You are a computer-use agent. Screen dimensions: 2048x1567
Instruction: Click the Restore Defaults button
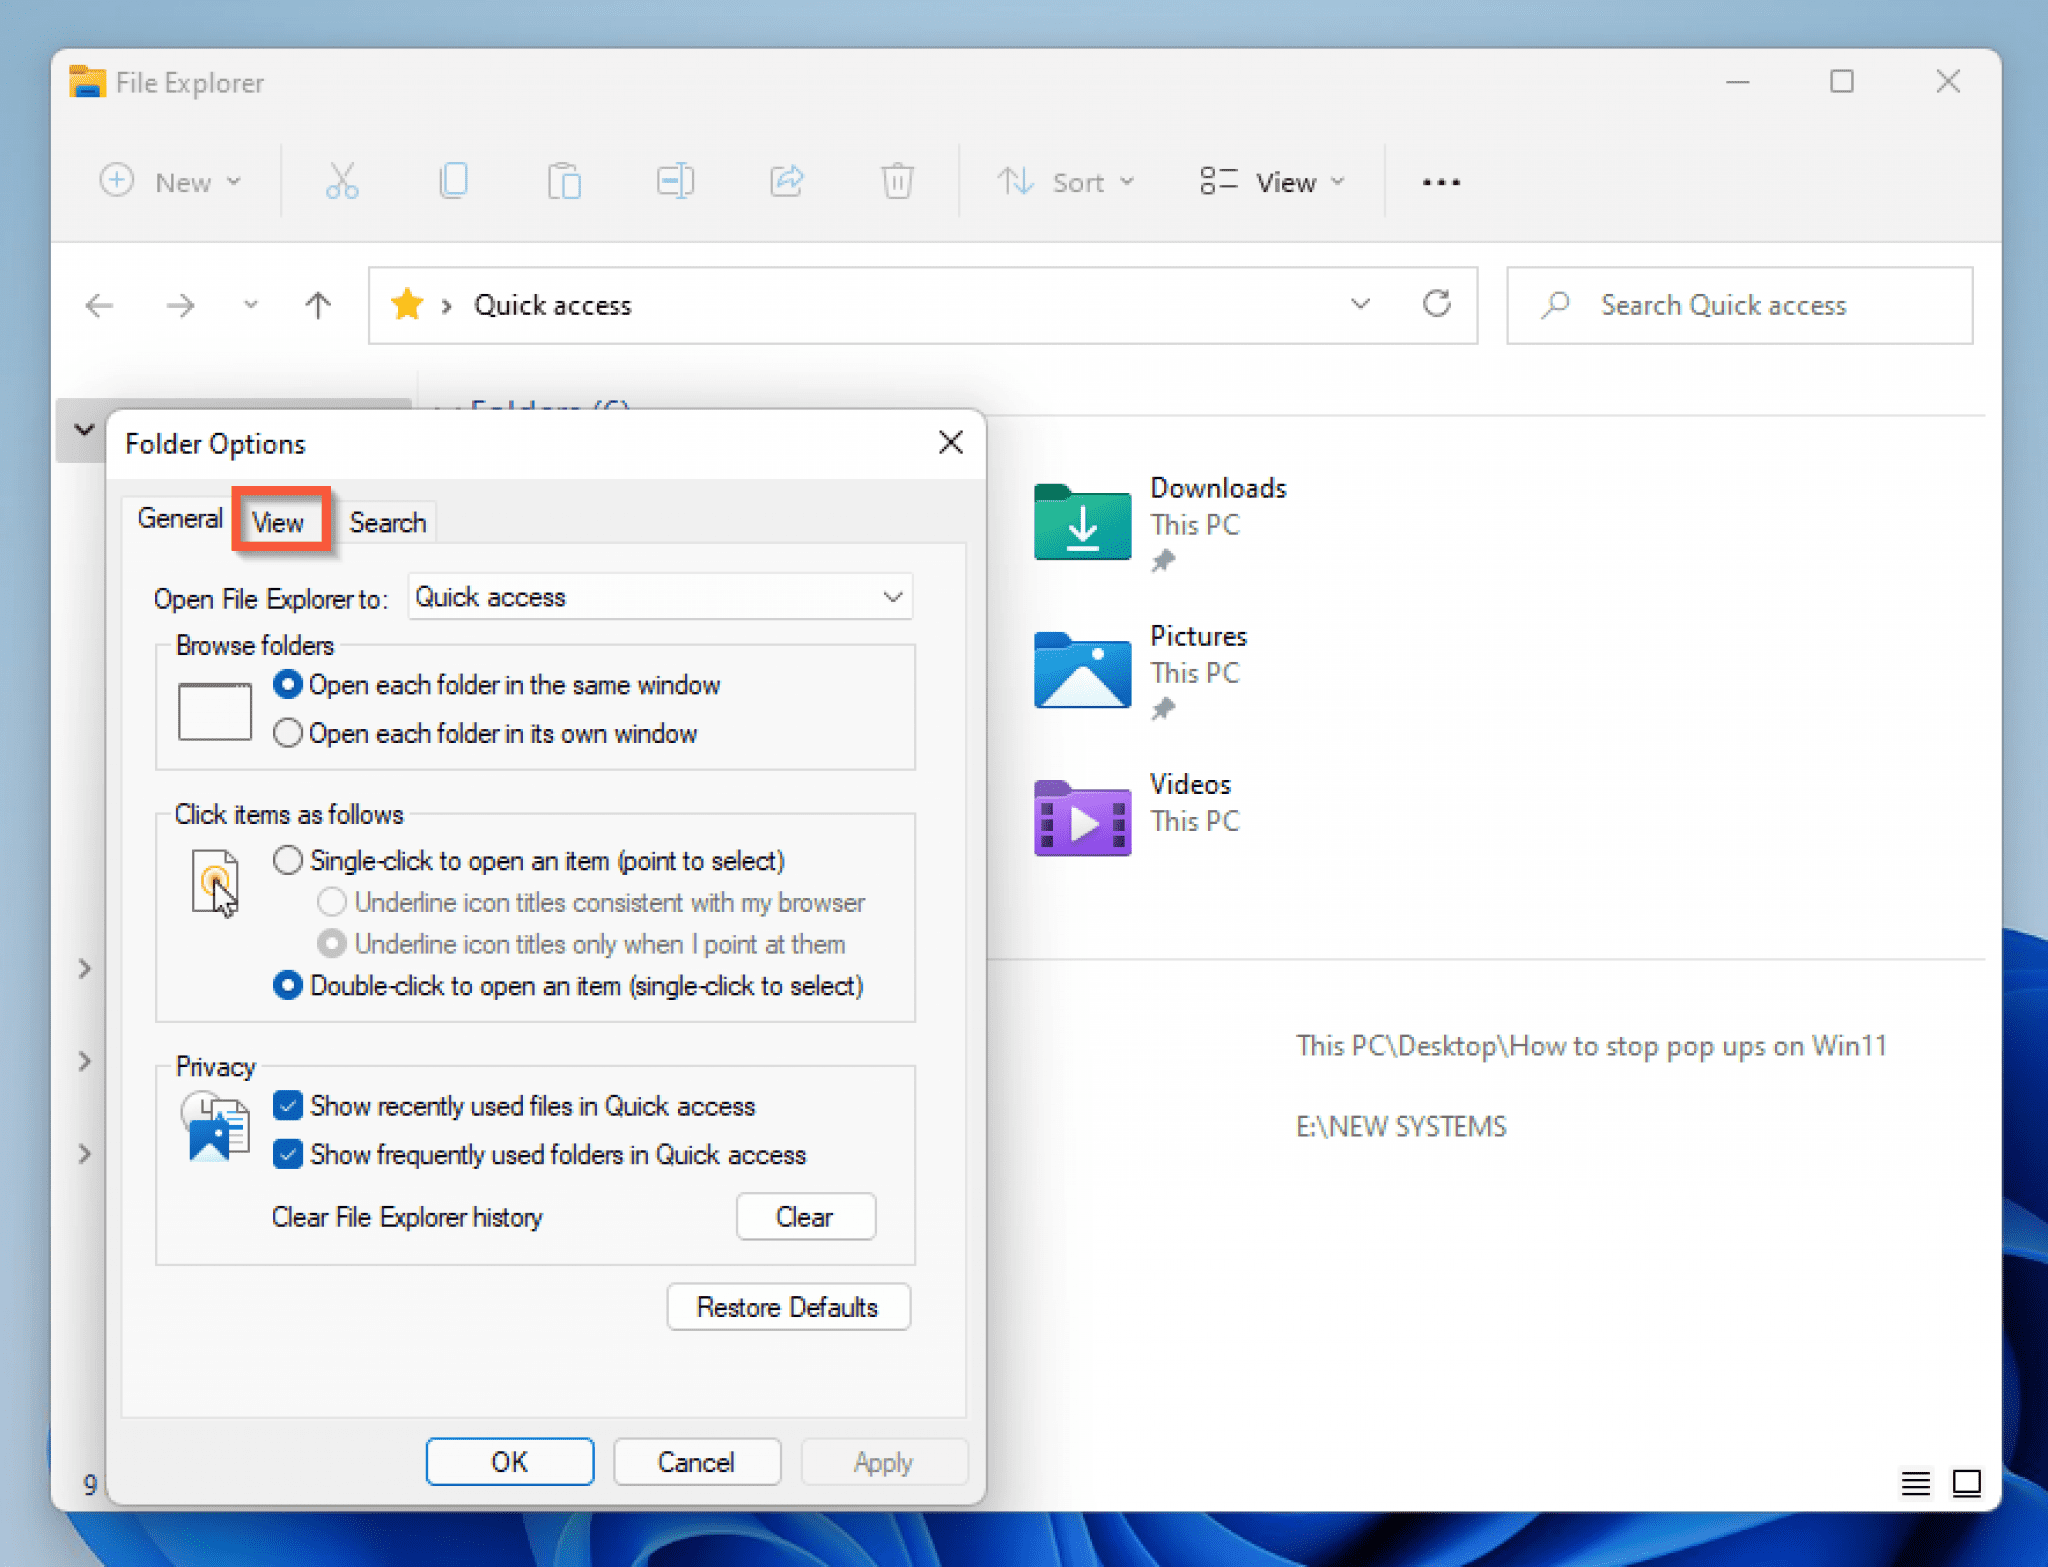click(788, 1307)
